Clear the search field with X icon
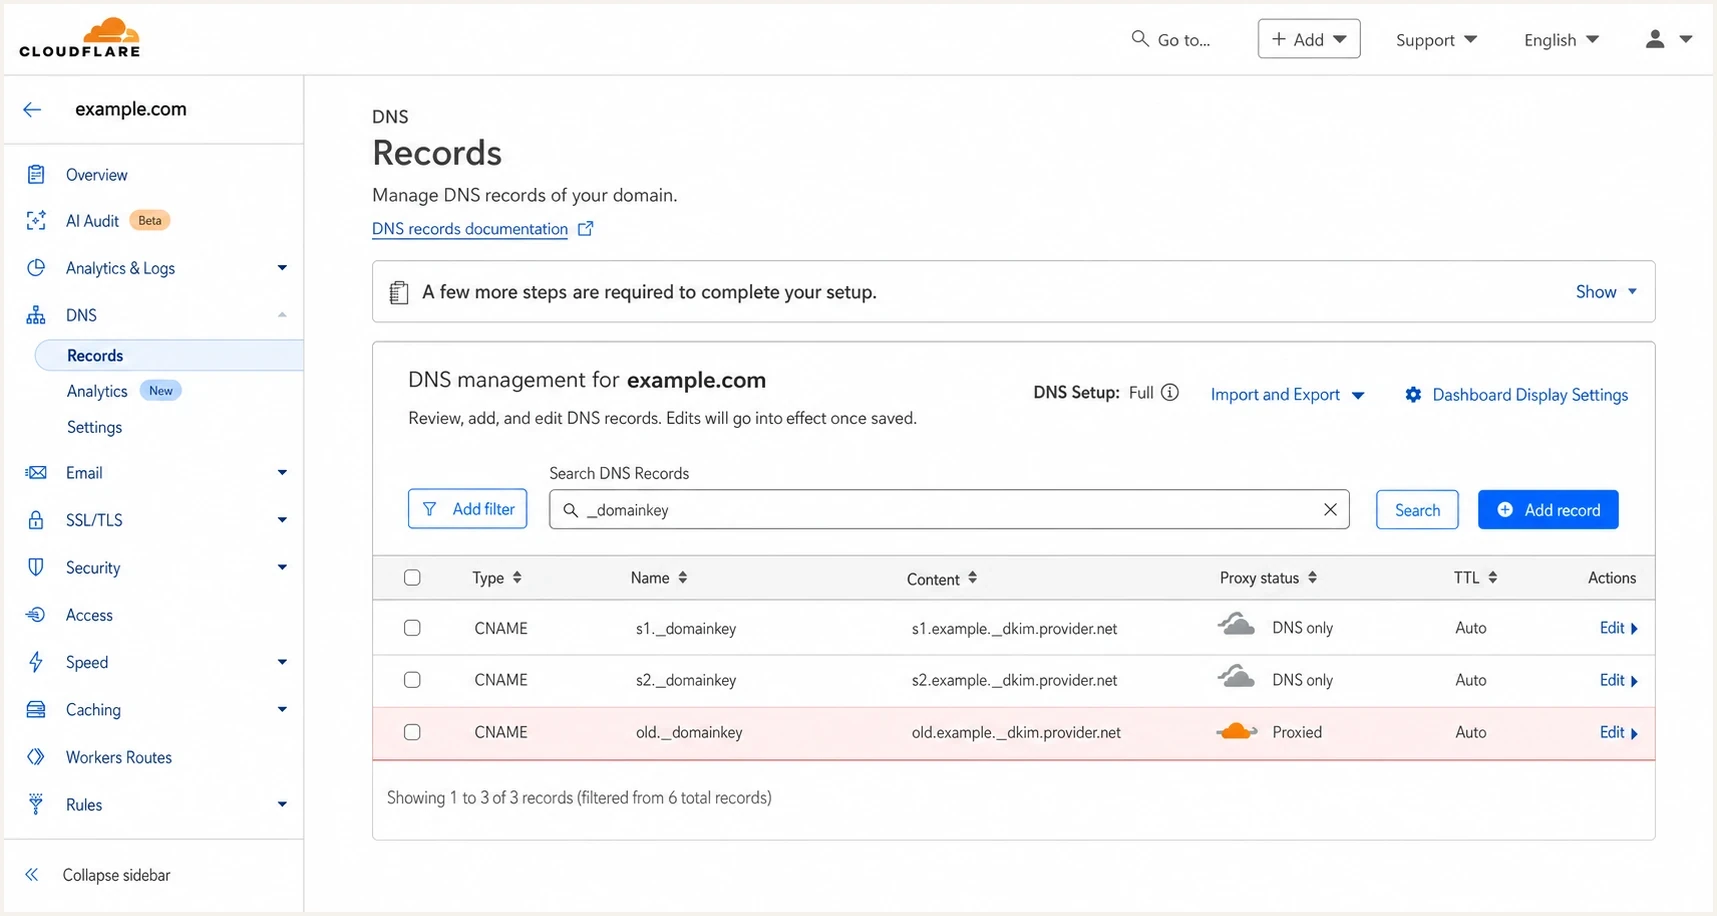 point(1330,510)
